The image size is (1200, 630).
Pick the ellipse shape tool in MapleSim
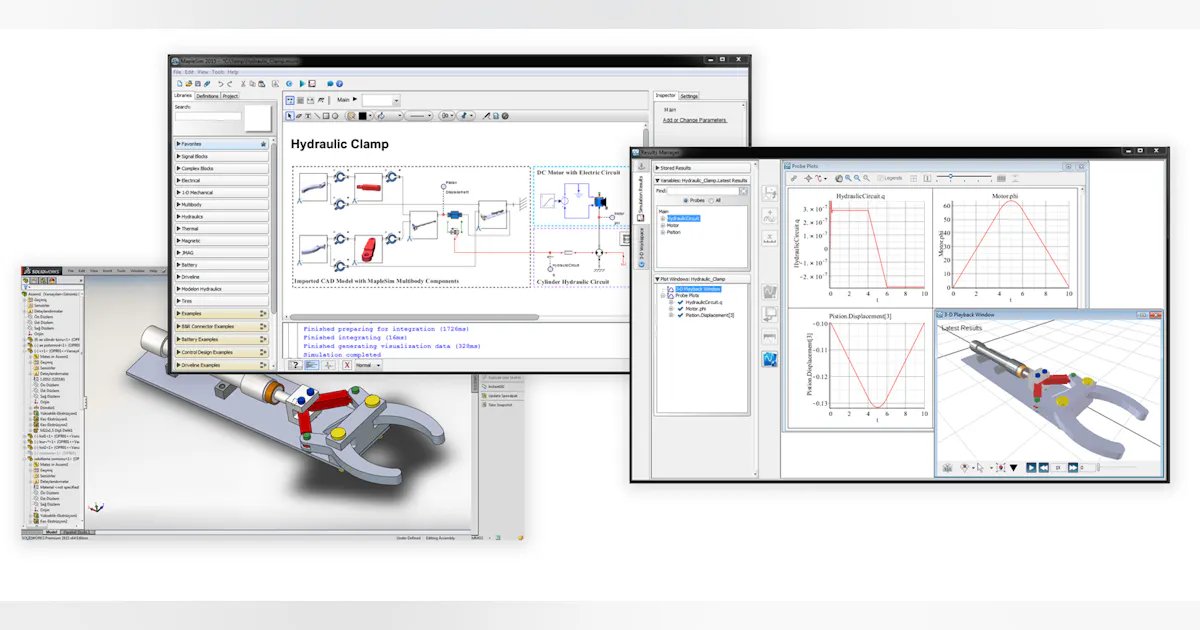(335, 116)
